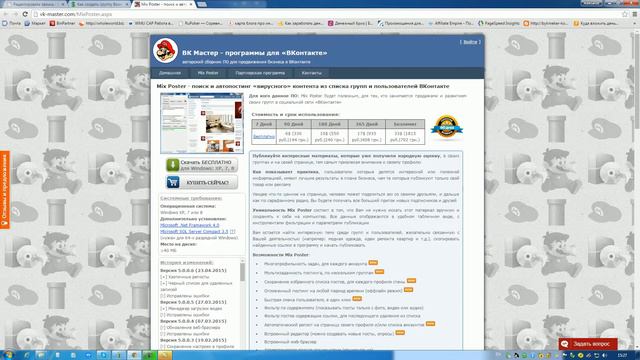Open the Контакты menu item
640x360 pixels.
pos(311,73)
